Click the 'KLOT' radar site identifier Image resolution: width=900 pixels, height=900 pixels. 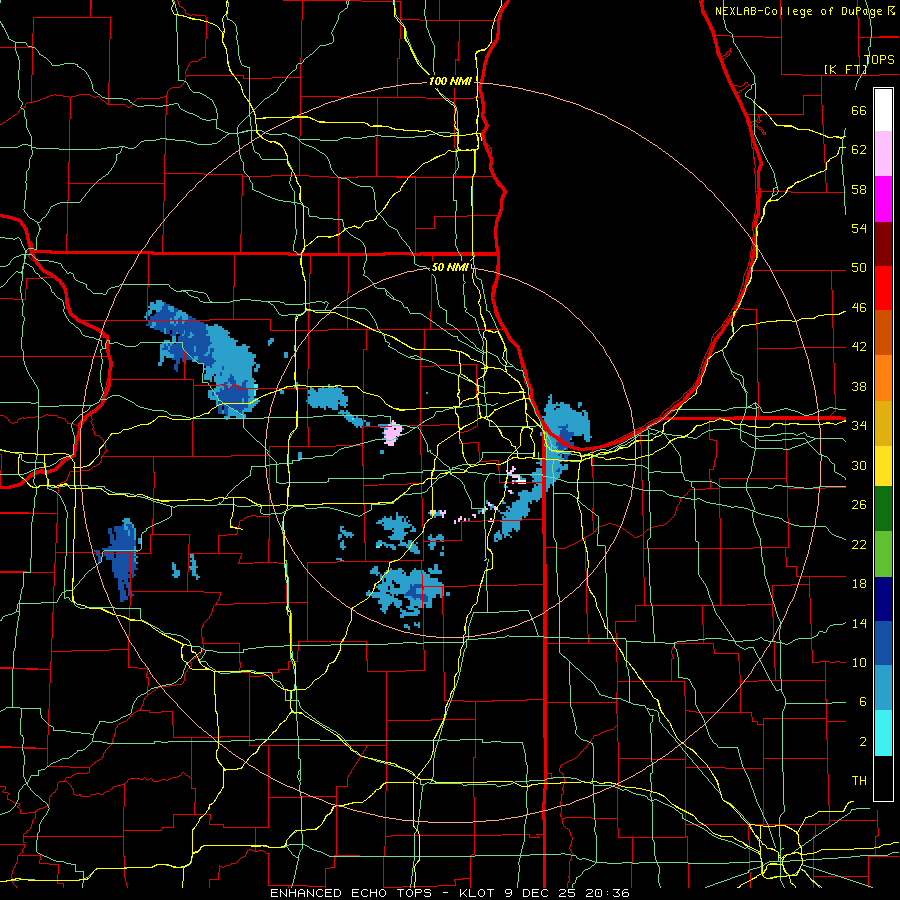pyautogui.click(x=478, y=893)
